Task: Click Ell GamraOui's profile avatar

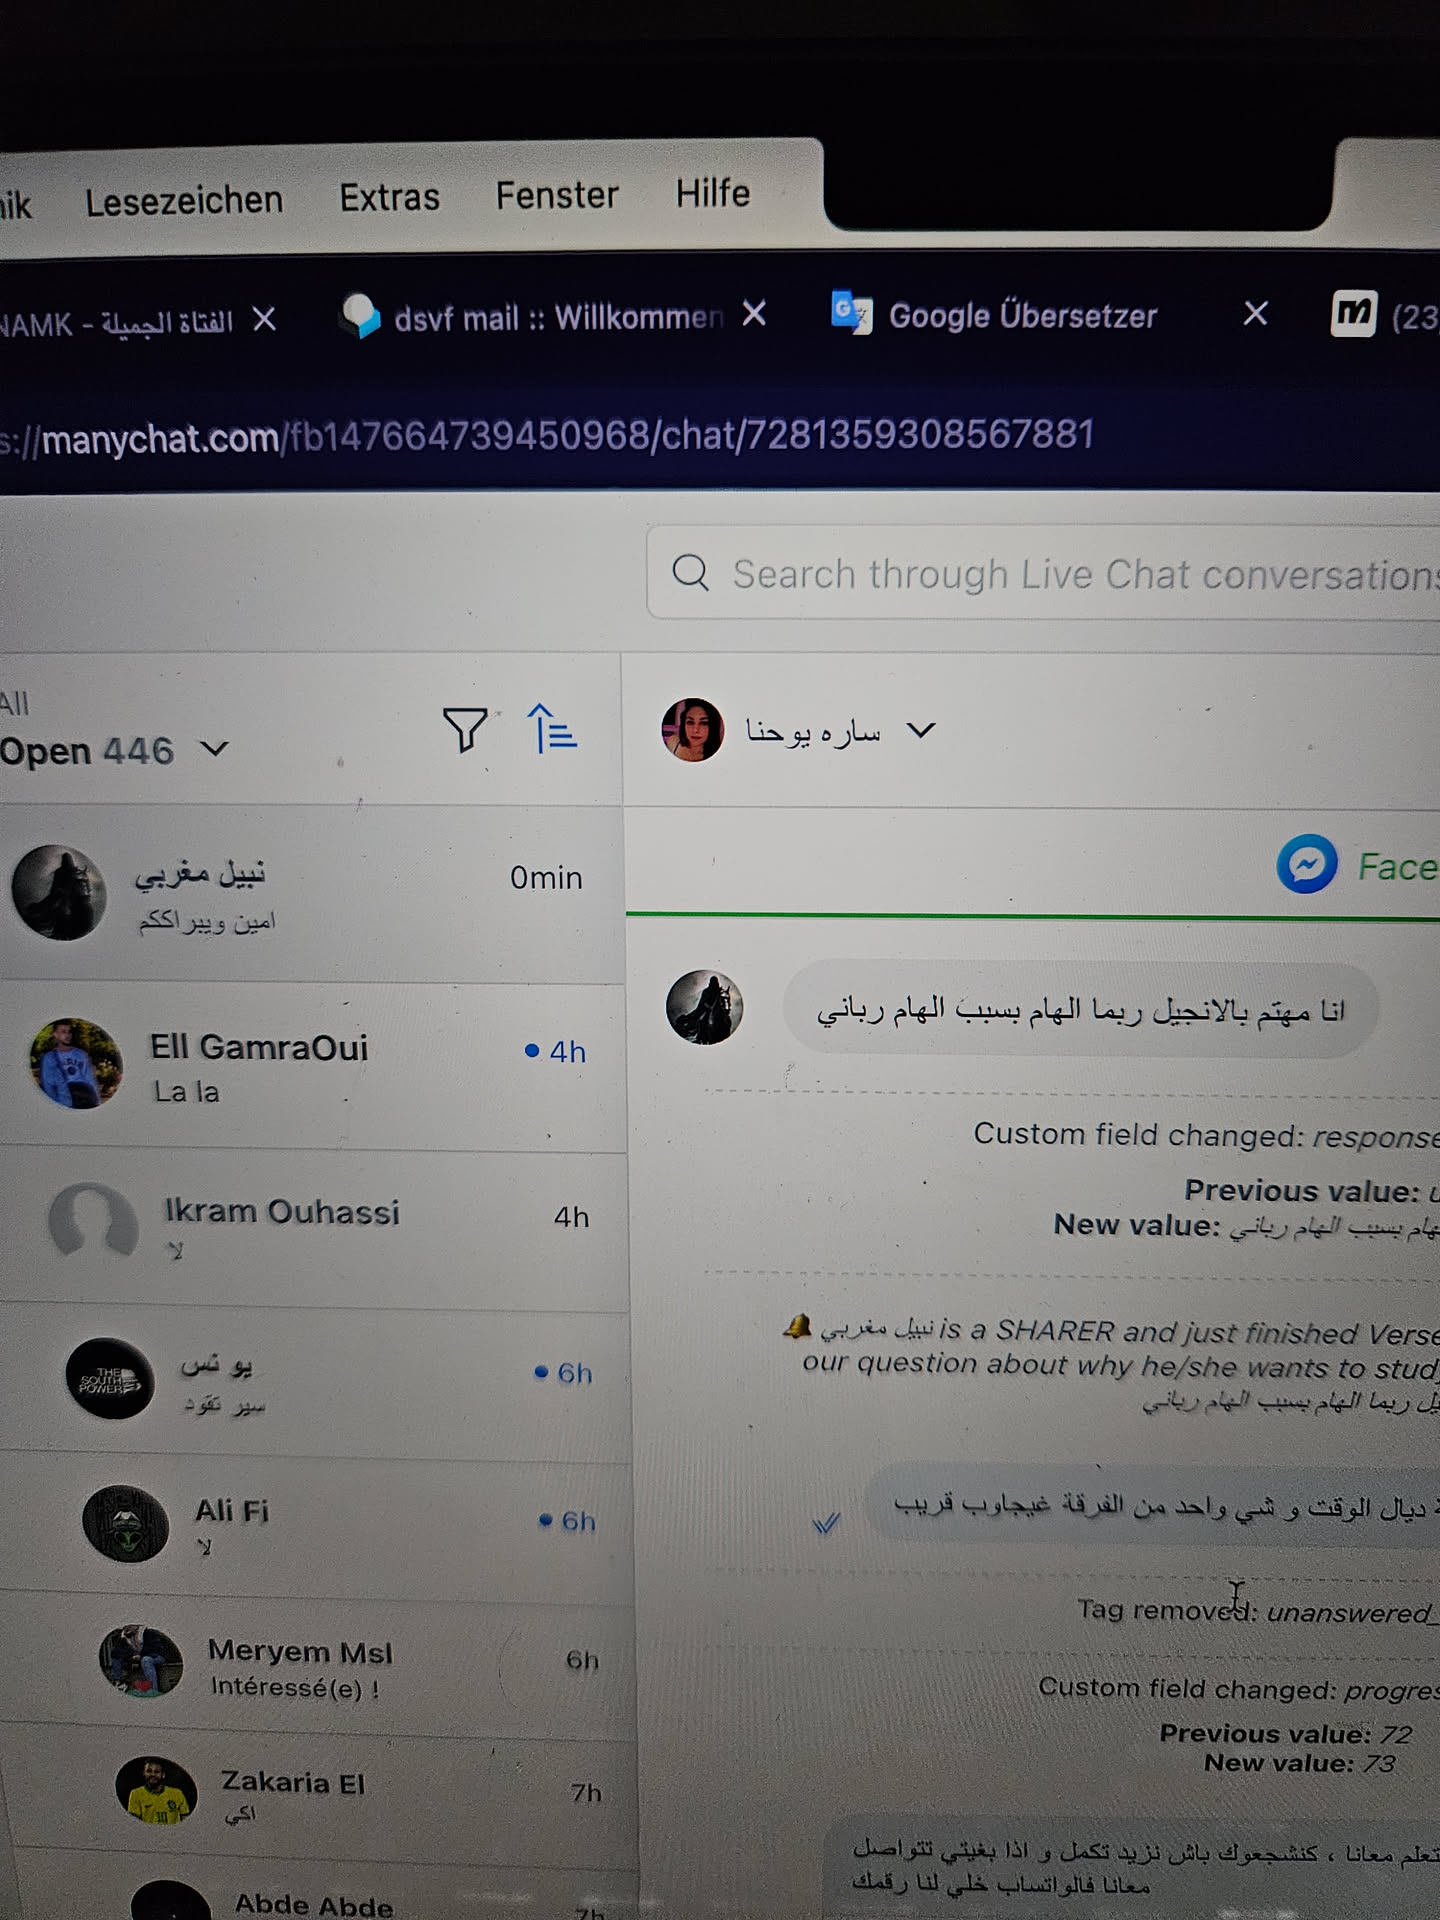Action: point(76,1063)
